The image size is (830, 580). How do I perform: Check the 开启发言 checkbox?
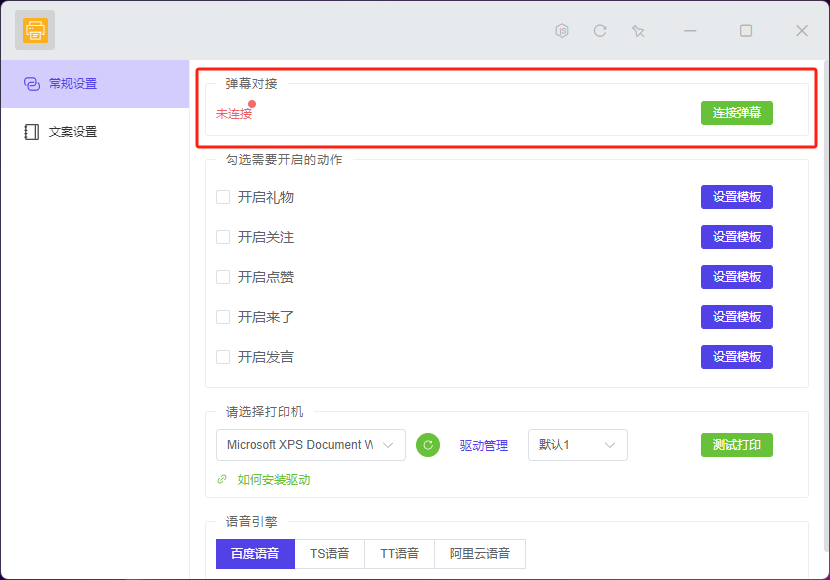tap(223, 357)
